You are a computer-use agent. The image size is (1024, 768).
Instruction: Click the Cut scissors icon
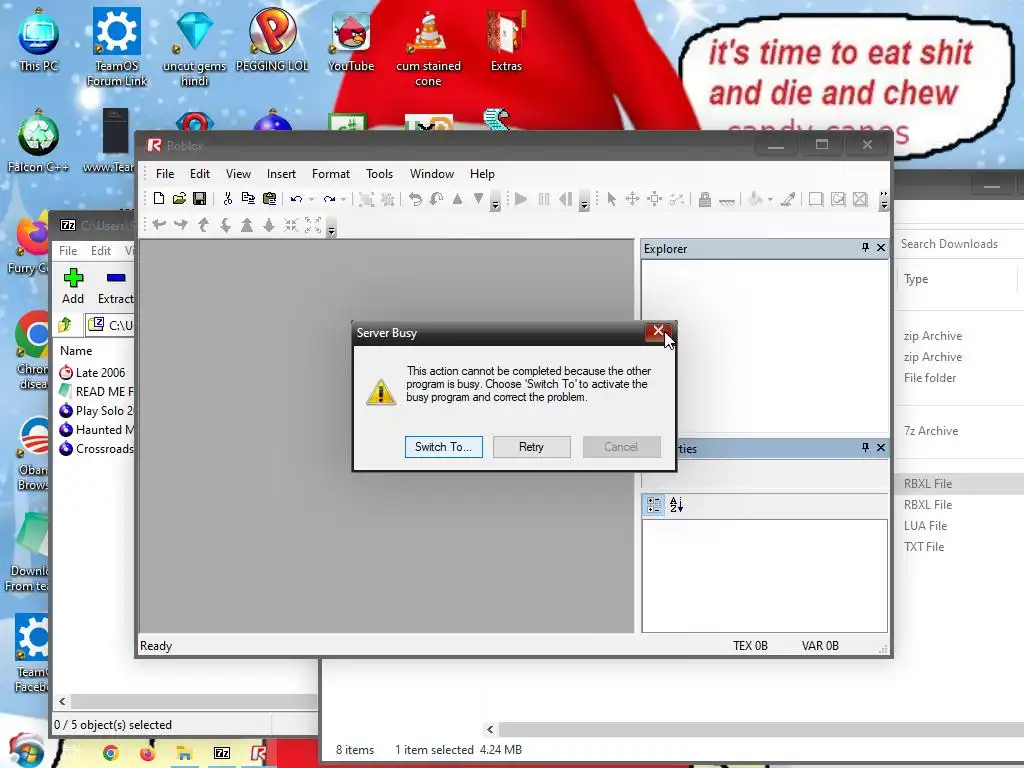pos(228,199)
